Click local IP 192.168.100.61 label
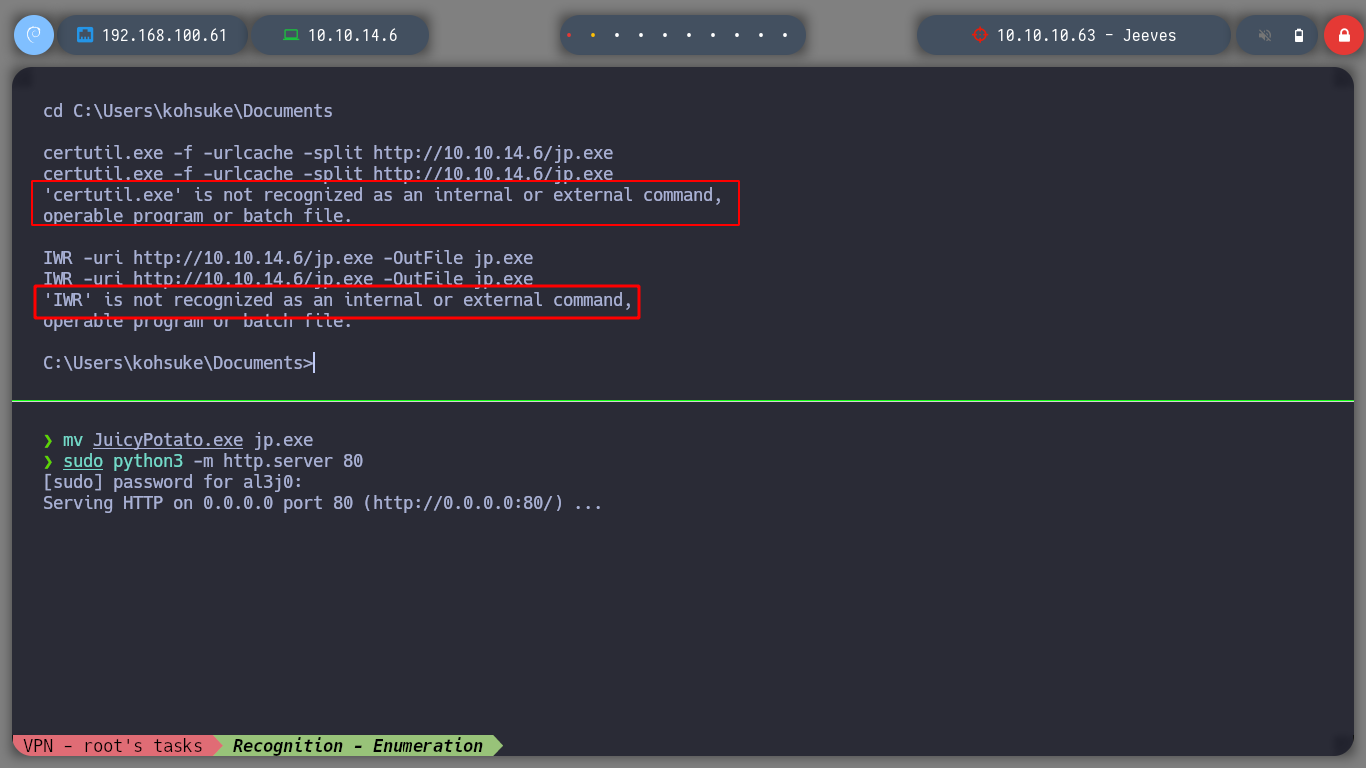This screenshot has width=1366, height=768. [164, 35]
